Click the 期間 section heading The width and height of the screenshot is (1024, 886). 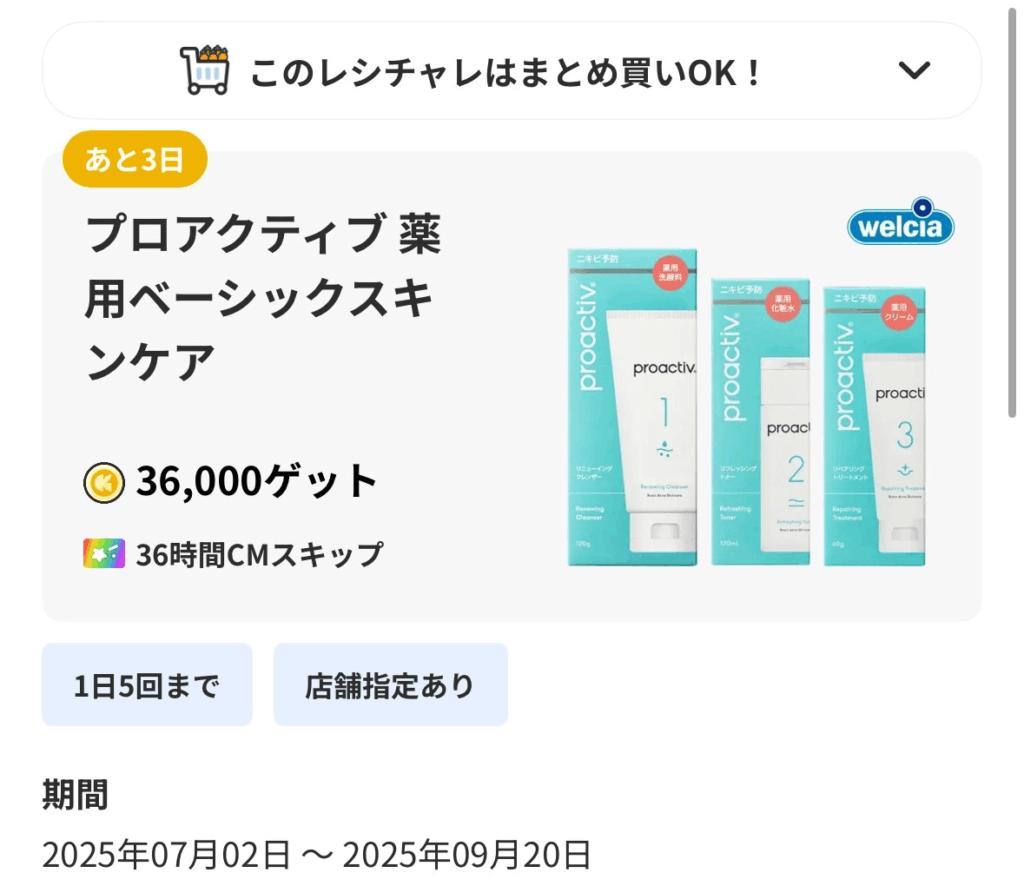coord(75,795)
